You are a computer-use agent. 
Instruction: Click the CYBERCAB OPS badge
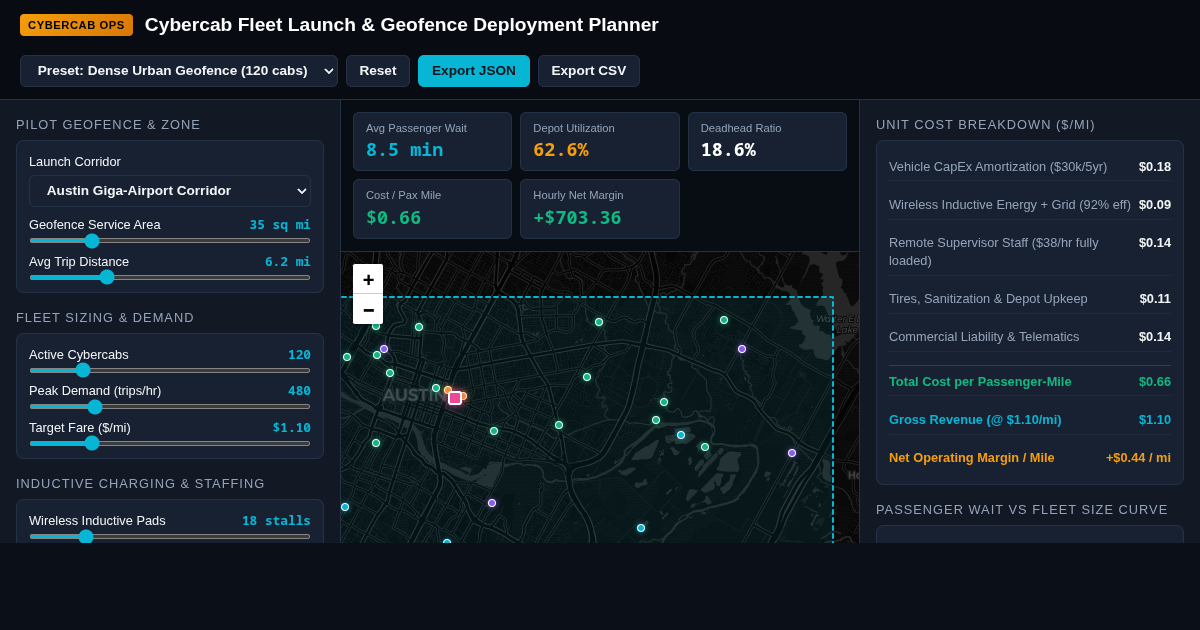(76, 25)
